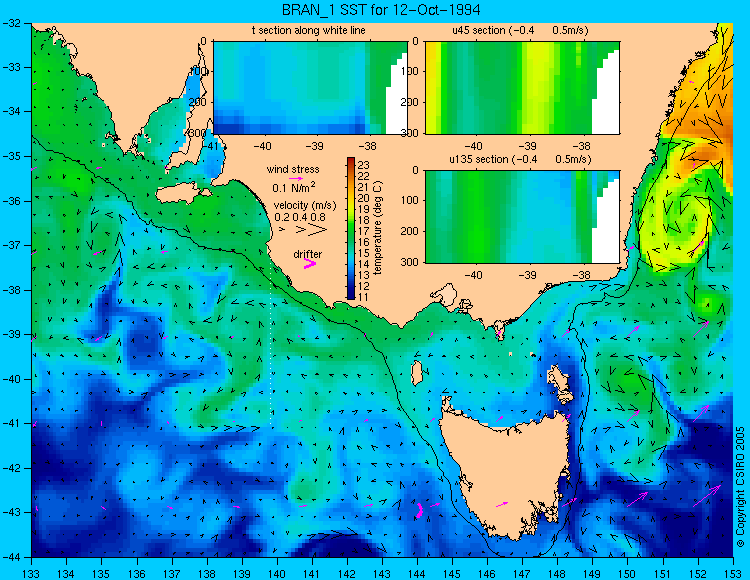Click the magenta wind stress legend arrow

296,178
